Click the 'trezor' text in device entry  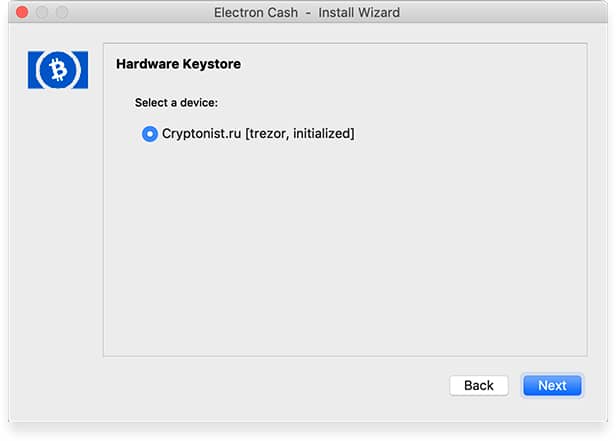pyautogui.click(x=267, y=134)
